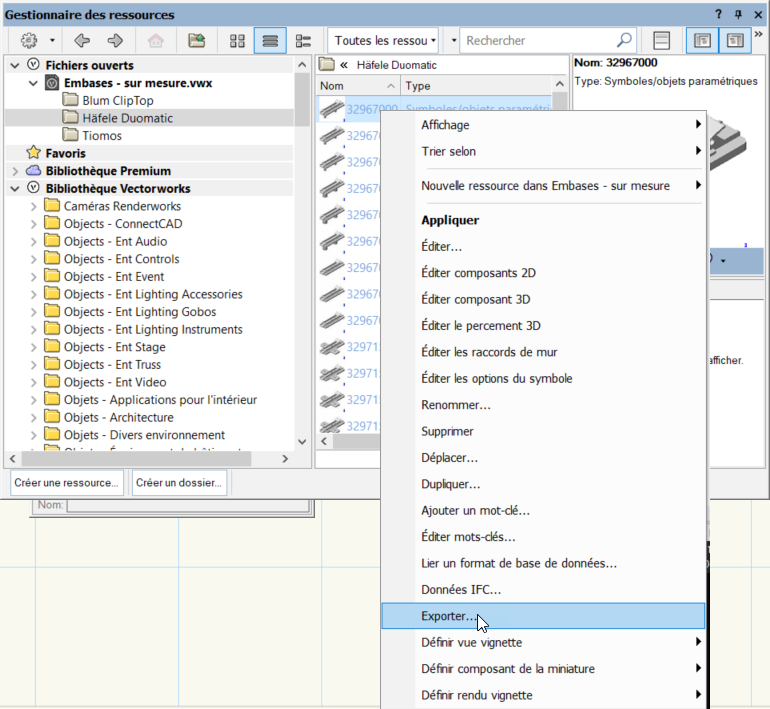Image resolution: width=770 pixels, height=709 pixels.
Task: Select Objets - Divers environnement folder
Action: pyautogui.click(x=144, y=435)
